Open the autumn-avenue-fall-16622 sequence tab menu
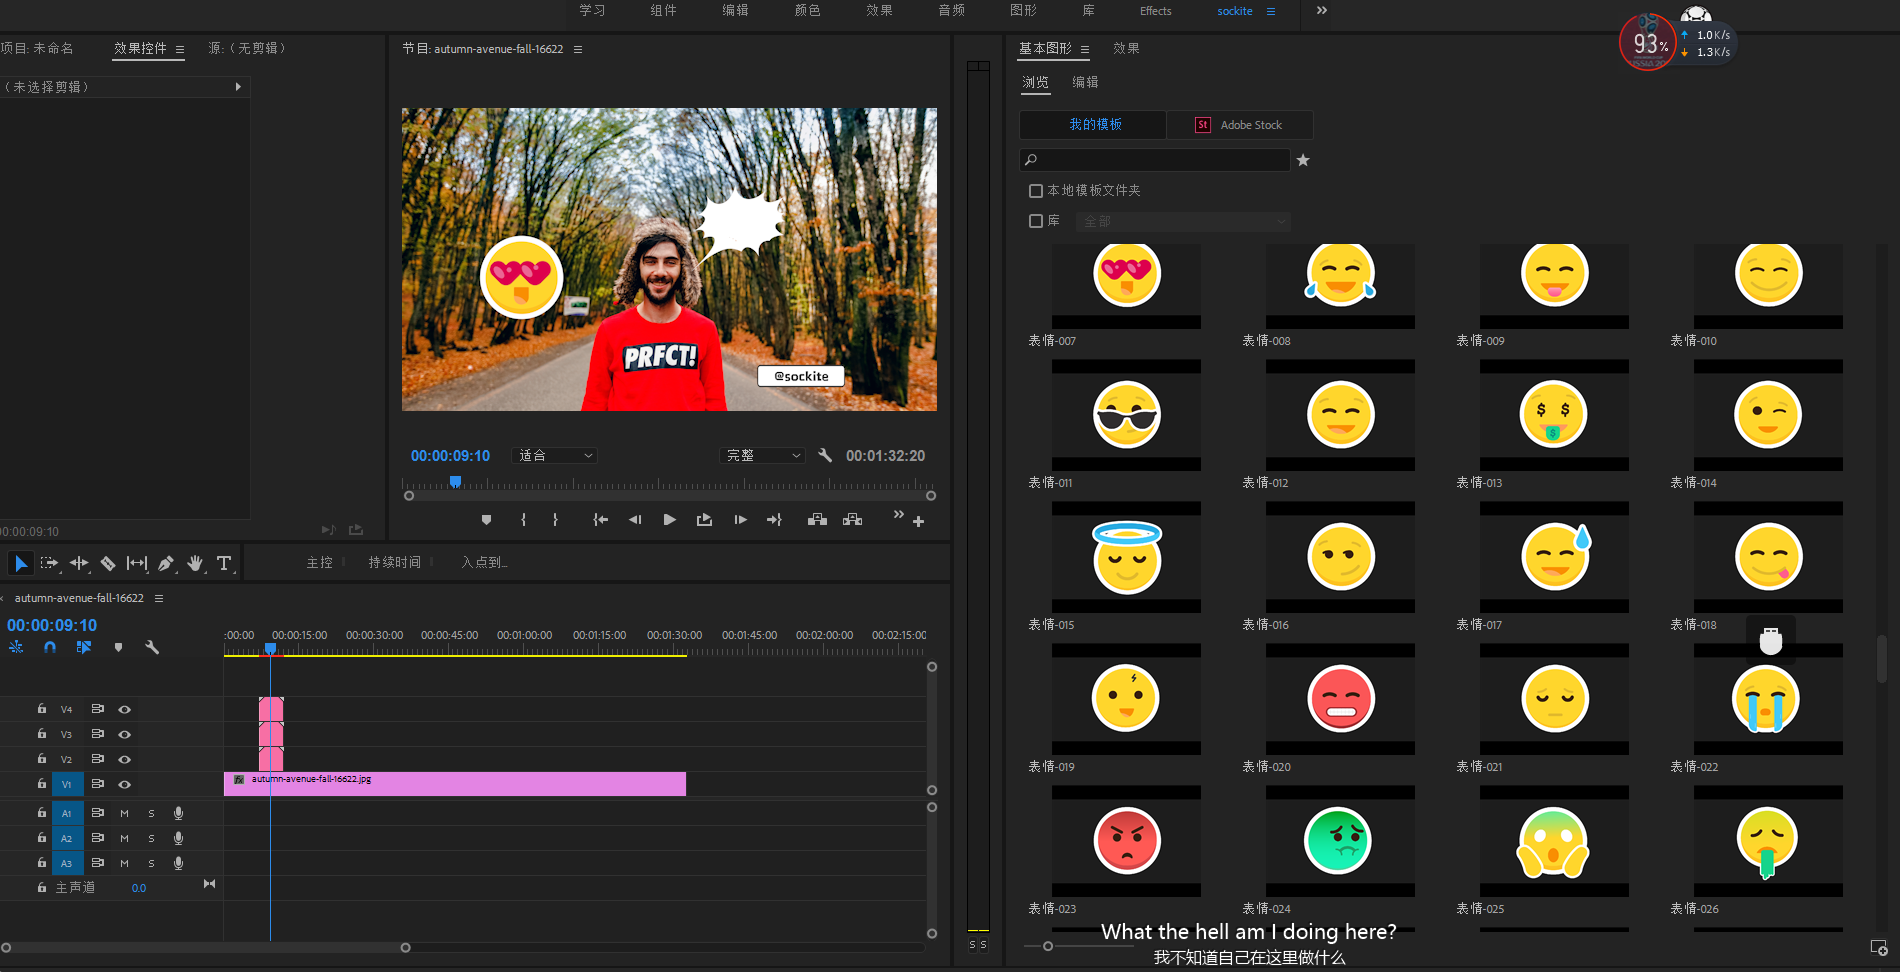This screenshot has height=972, width=1900. coord(159,598)
